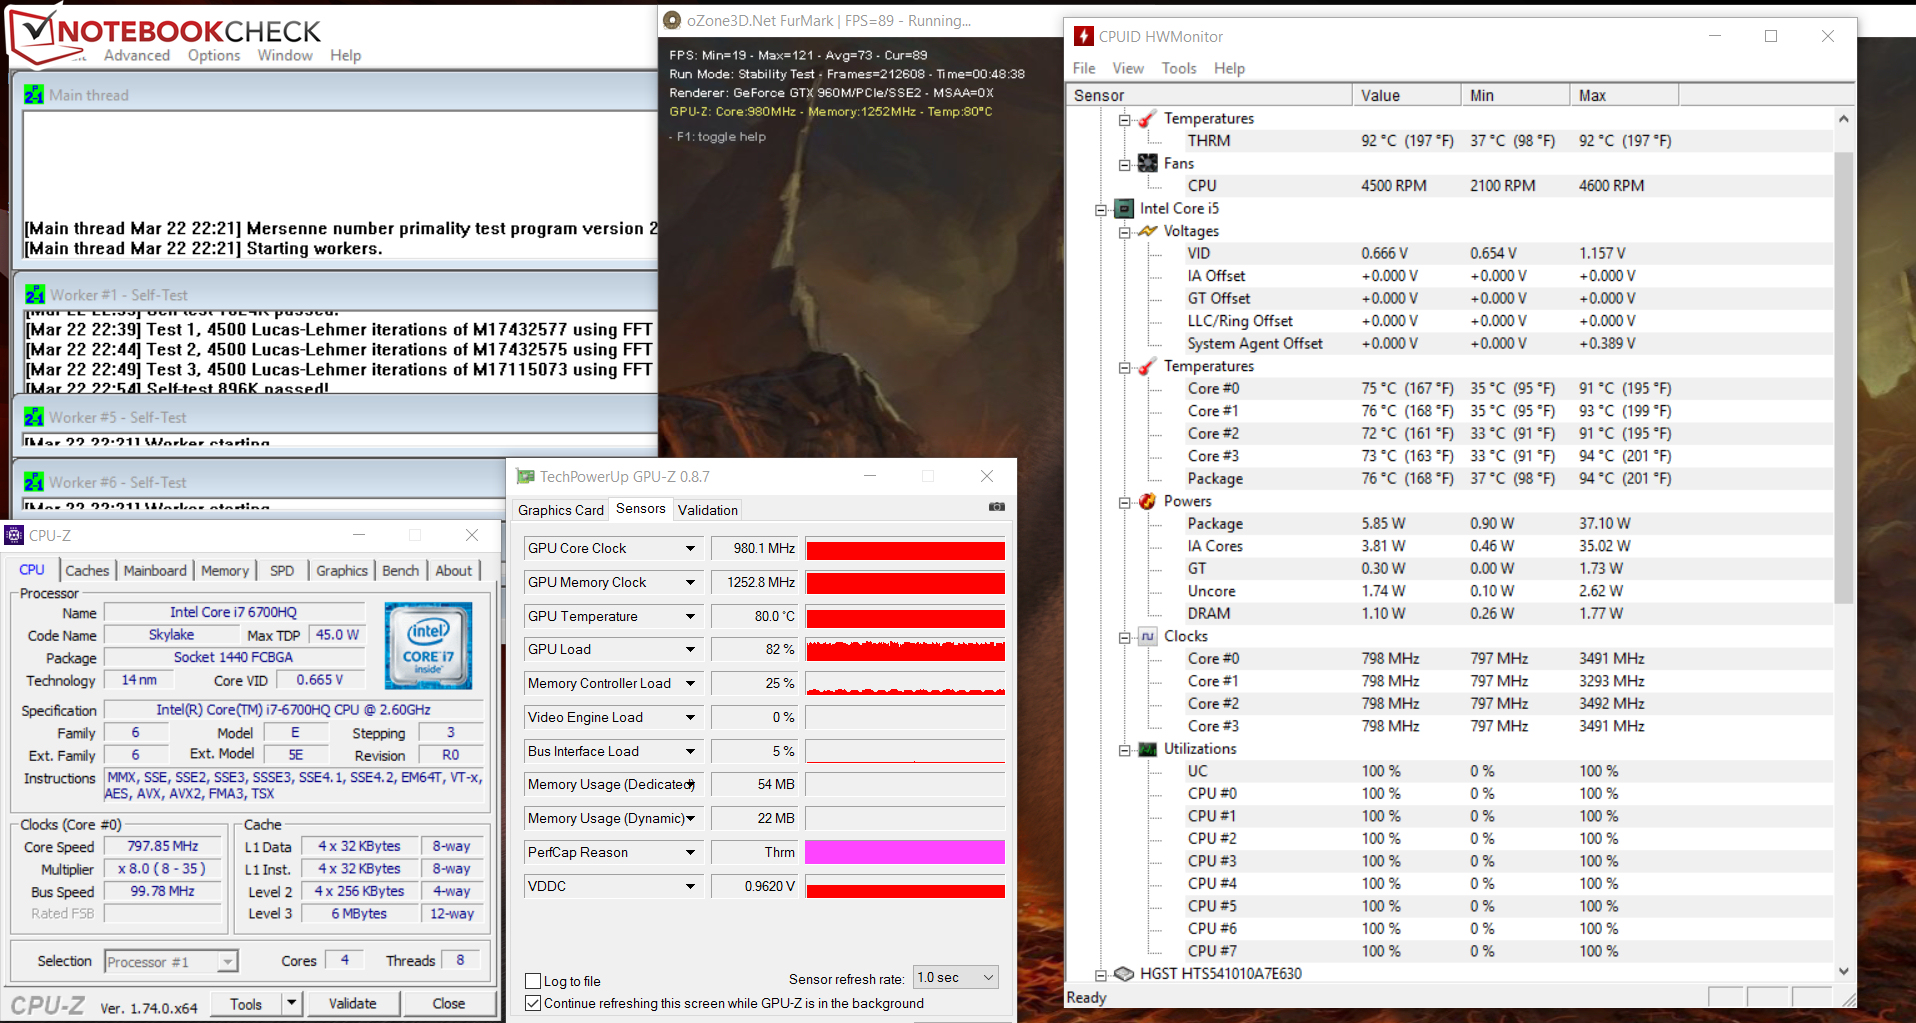Screen dimensions: 1916x1023
Task: Click the Powers flame icon in HWMonitor
Action: point(1147,501)
